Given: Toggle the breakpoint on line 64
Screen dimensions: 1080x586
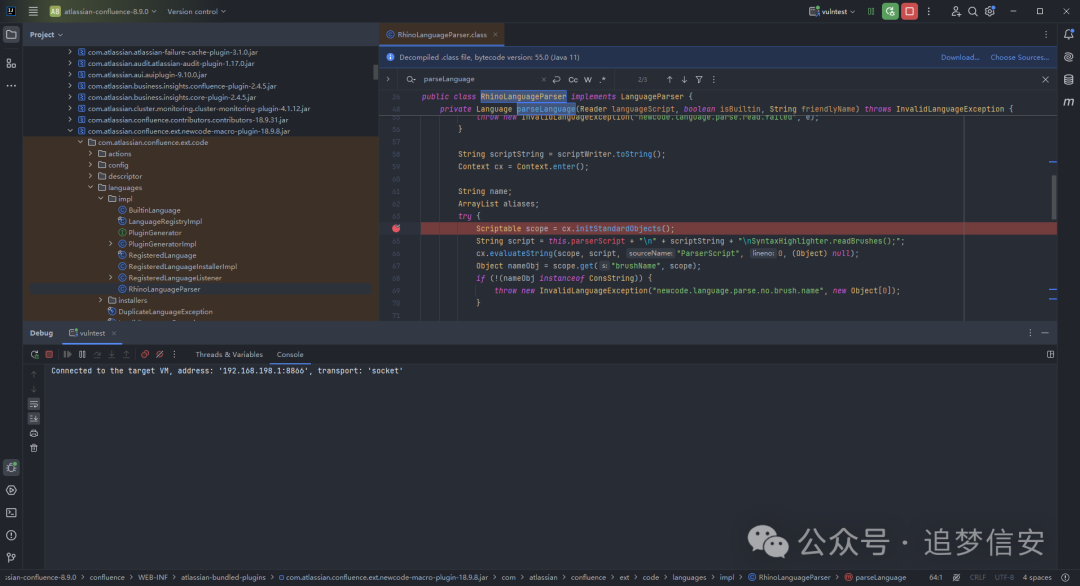Looking at the screenshot, I should pyautogui.click(x=396, y=229).
